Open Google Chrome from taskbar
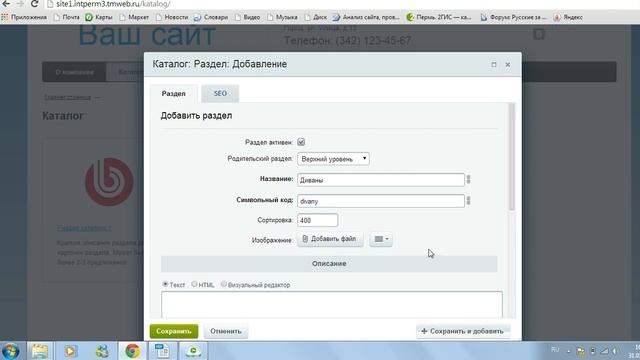The width and height of the screenshot is (640, 360). tap(132, 351)
